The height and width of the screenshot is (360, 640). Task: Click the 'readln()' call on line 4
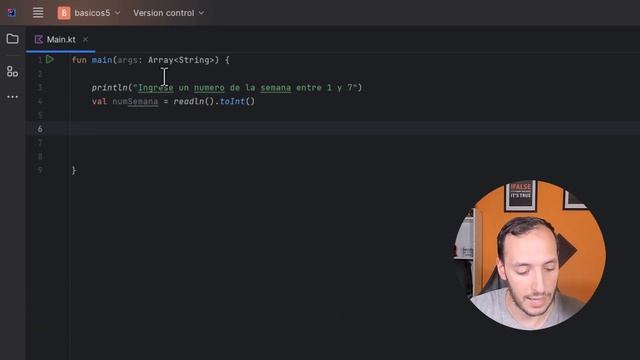(x=194, y=101)
